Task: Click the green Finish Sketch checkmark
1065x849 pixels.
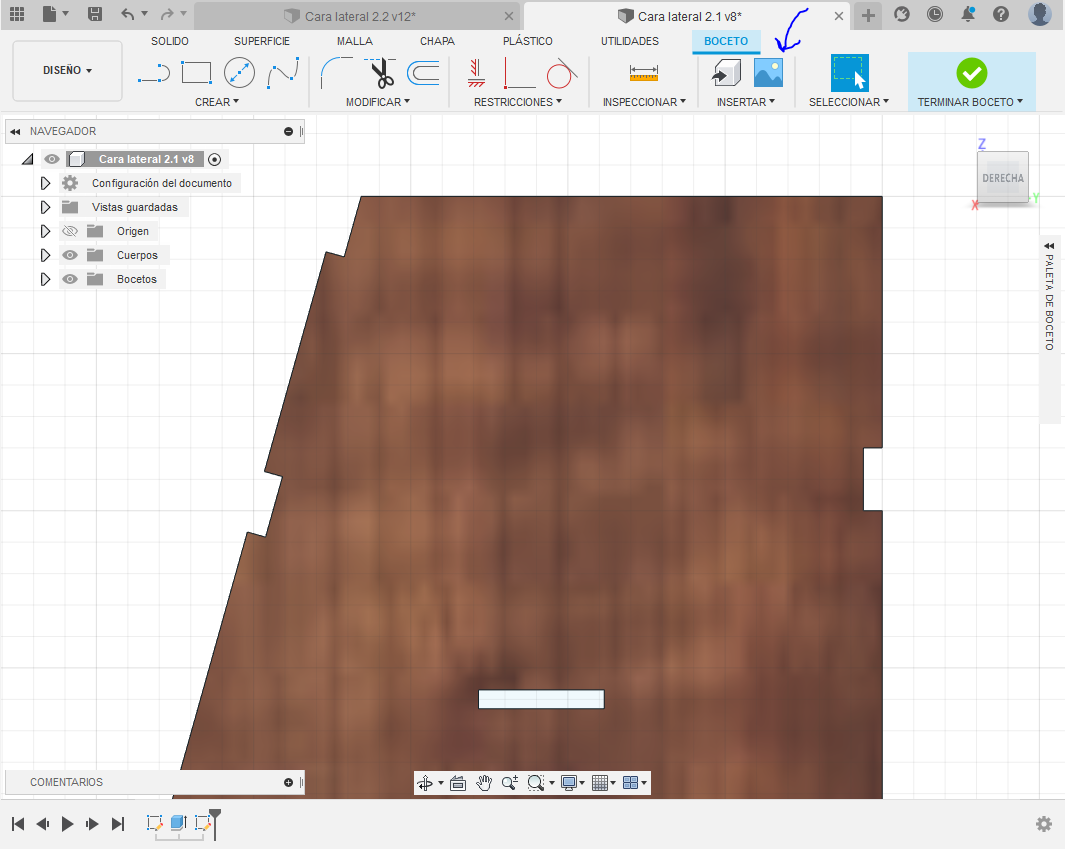Action: tap(971, 73)
